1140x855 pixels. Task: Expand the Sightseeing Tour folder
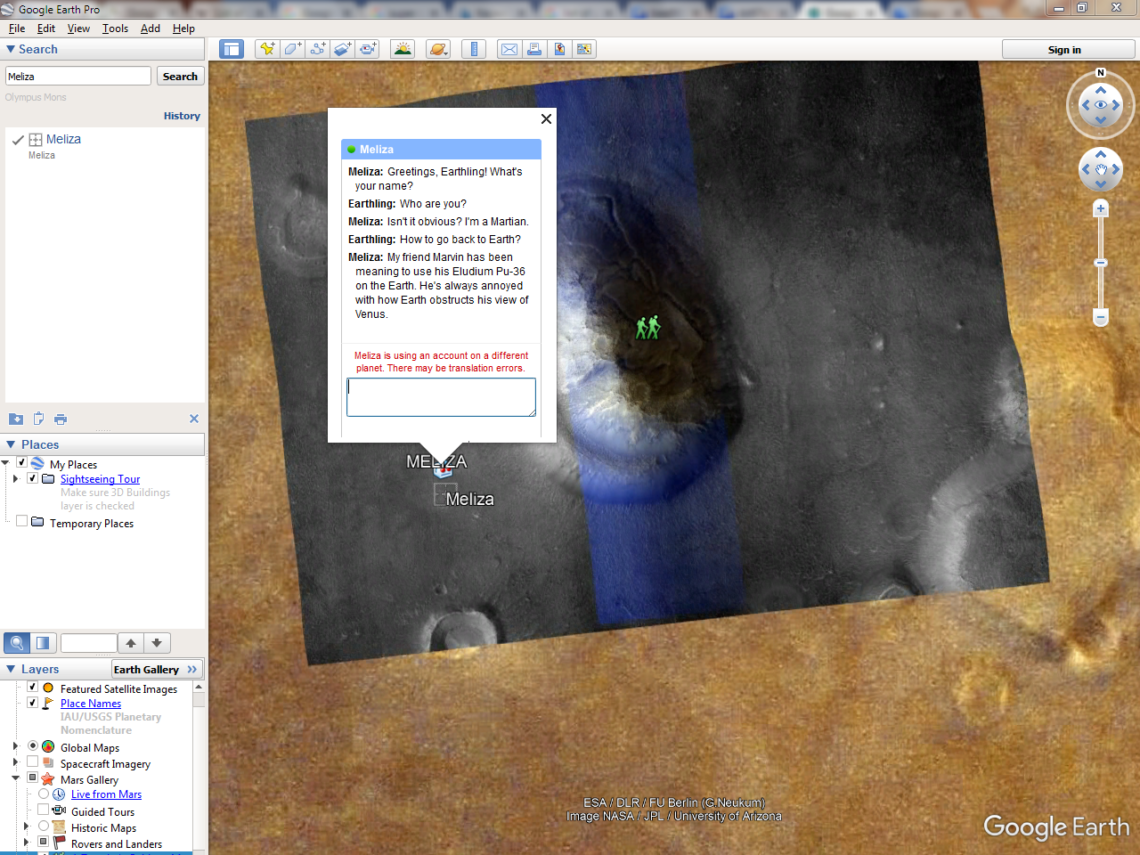15,479
